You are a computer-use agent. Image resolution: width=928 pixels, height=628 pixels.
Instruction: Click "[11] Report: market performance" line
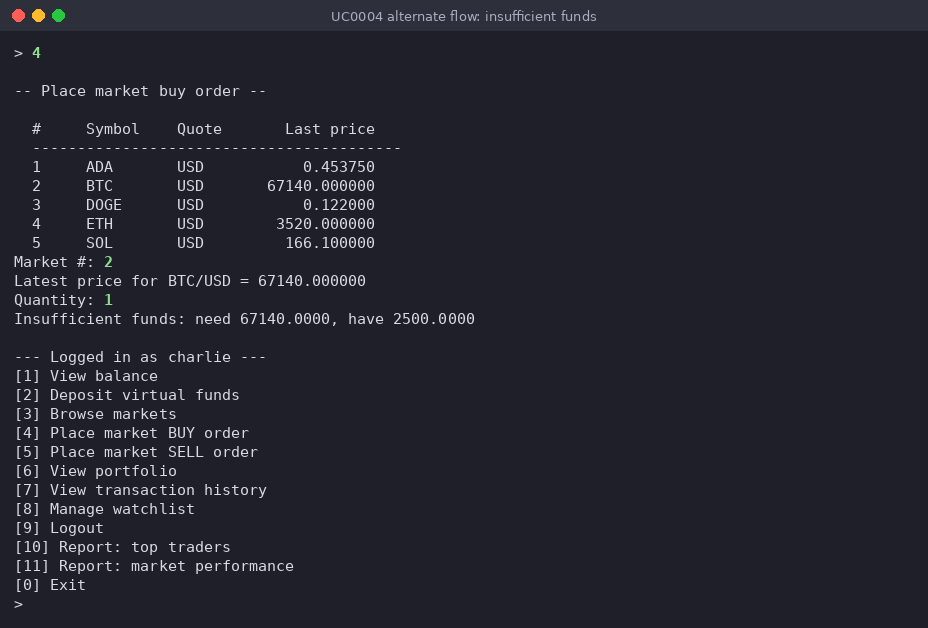pyautogui.click(x=154, y=565)
